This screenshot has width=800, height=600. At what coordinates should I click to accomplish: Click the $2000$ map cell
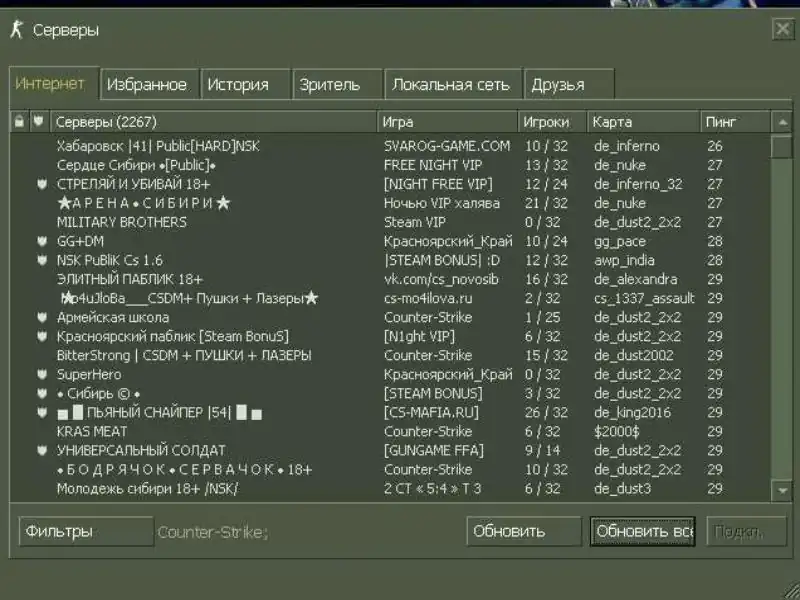click(x=616, y=432)
